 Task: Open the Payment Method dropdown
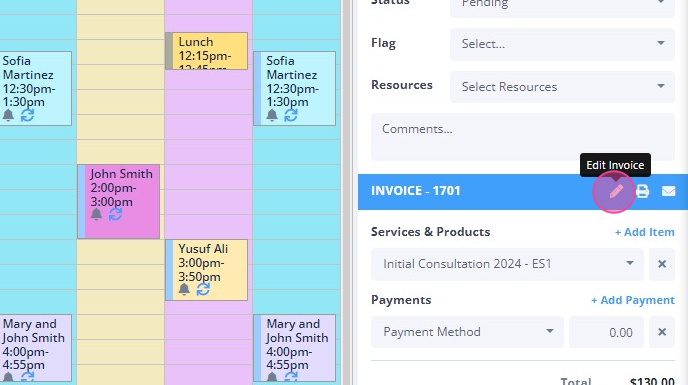click(x=467, y=332)
